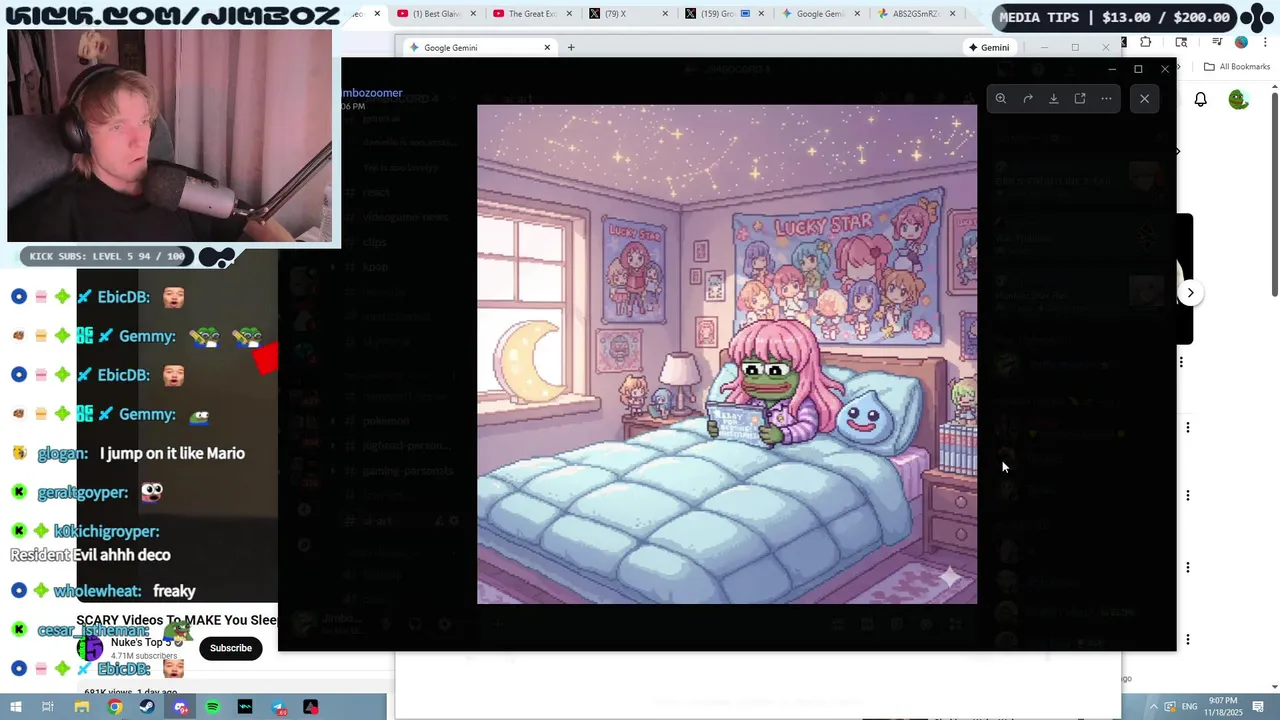The image size is (1280, 720).
Task: Open Telegram from the taskbar
Action: pyautogui.click(x=278, y=707)
